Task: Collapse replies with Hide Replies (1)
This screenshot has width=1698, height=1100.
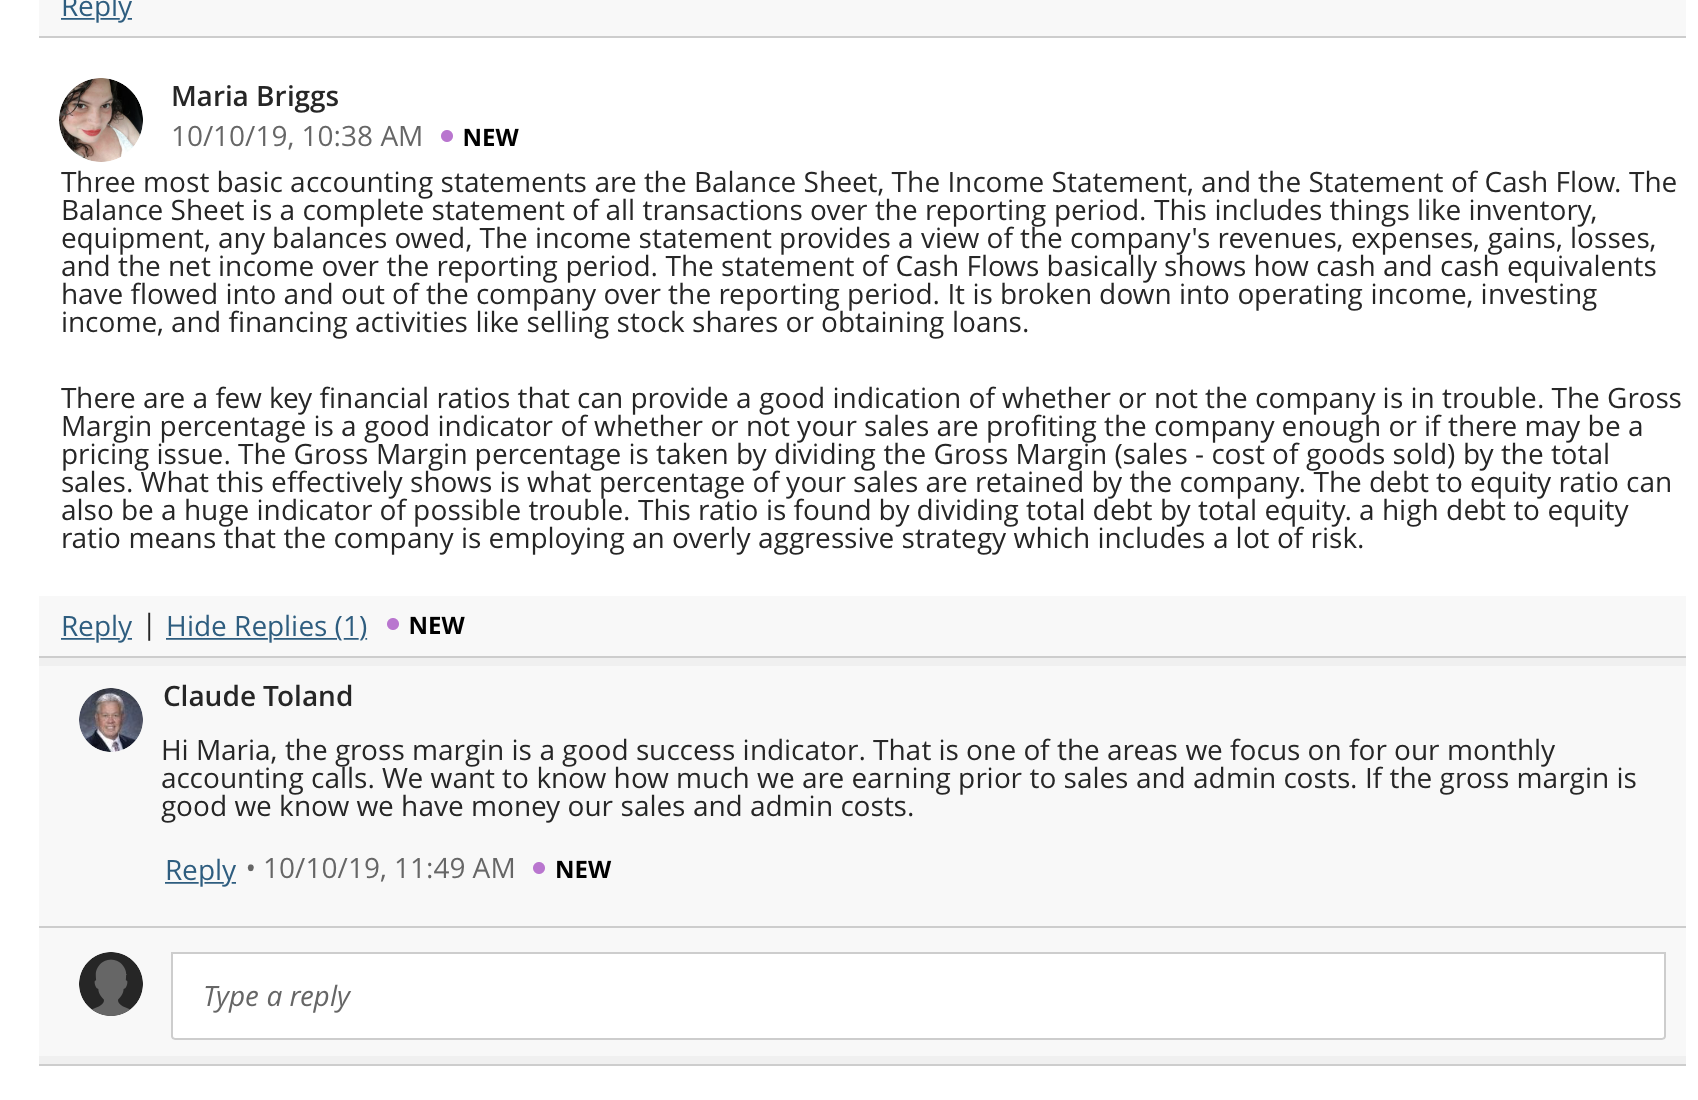Action: [267, 626]
